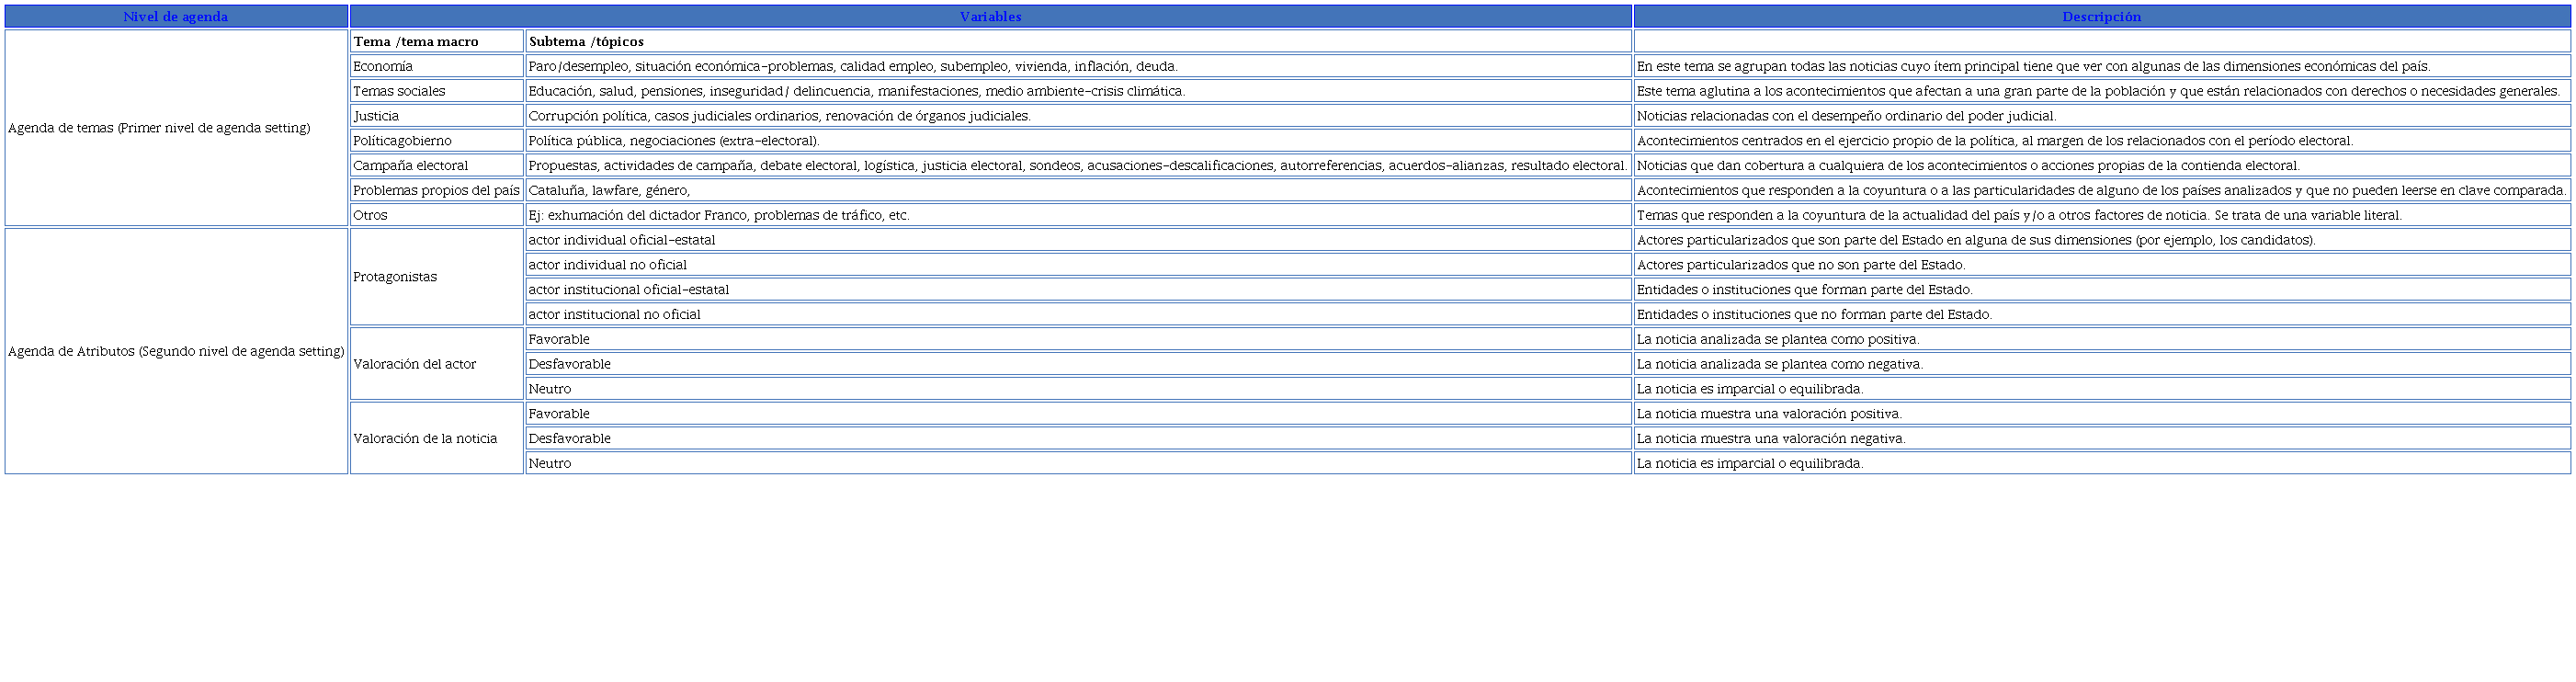Image resolution: width=2576 pixels, height=682 pixels.
Task: Select the 'Agenda de Atributos' second-level cell
Action: [176, 352]
